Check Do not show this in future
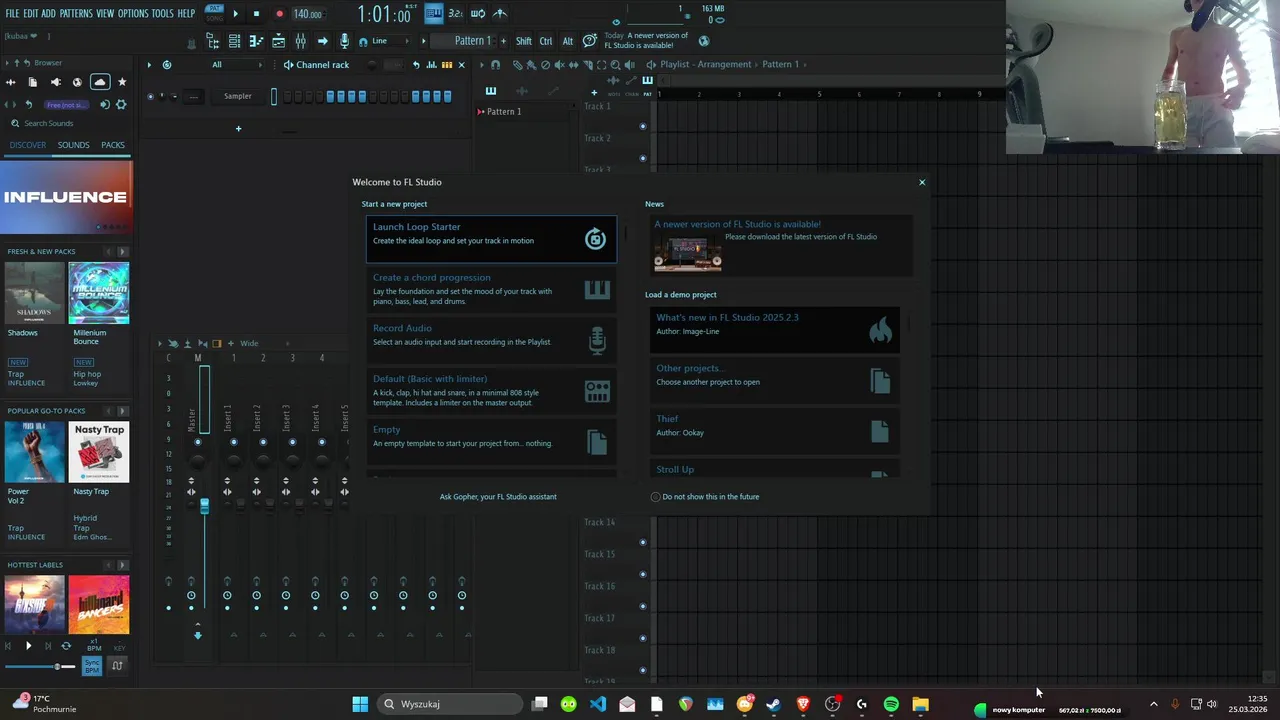Screen dimensions: 1280x720 655,497
